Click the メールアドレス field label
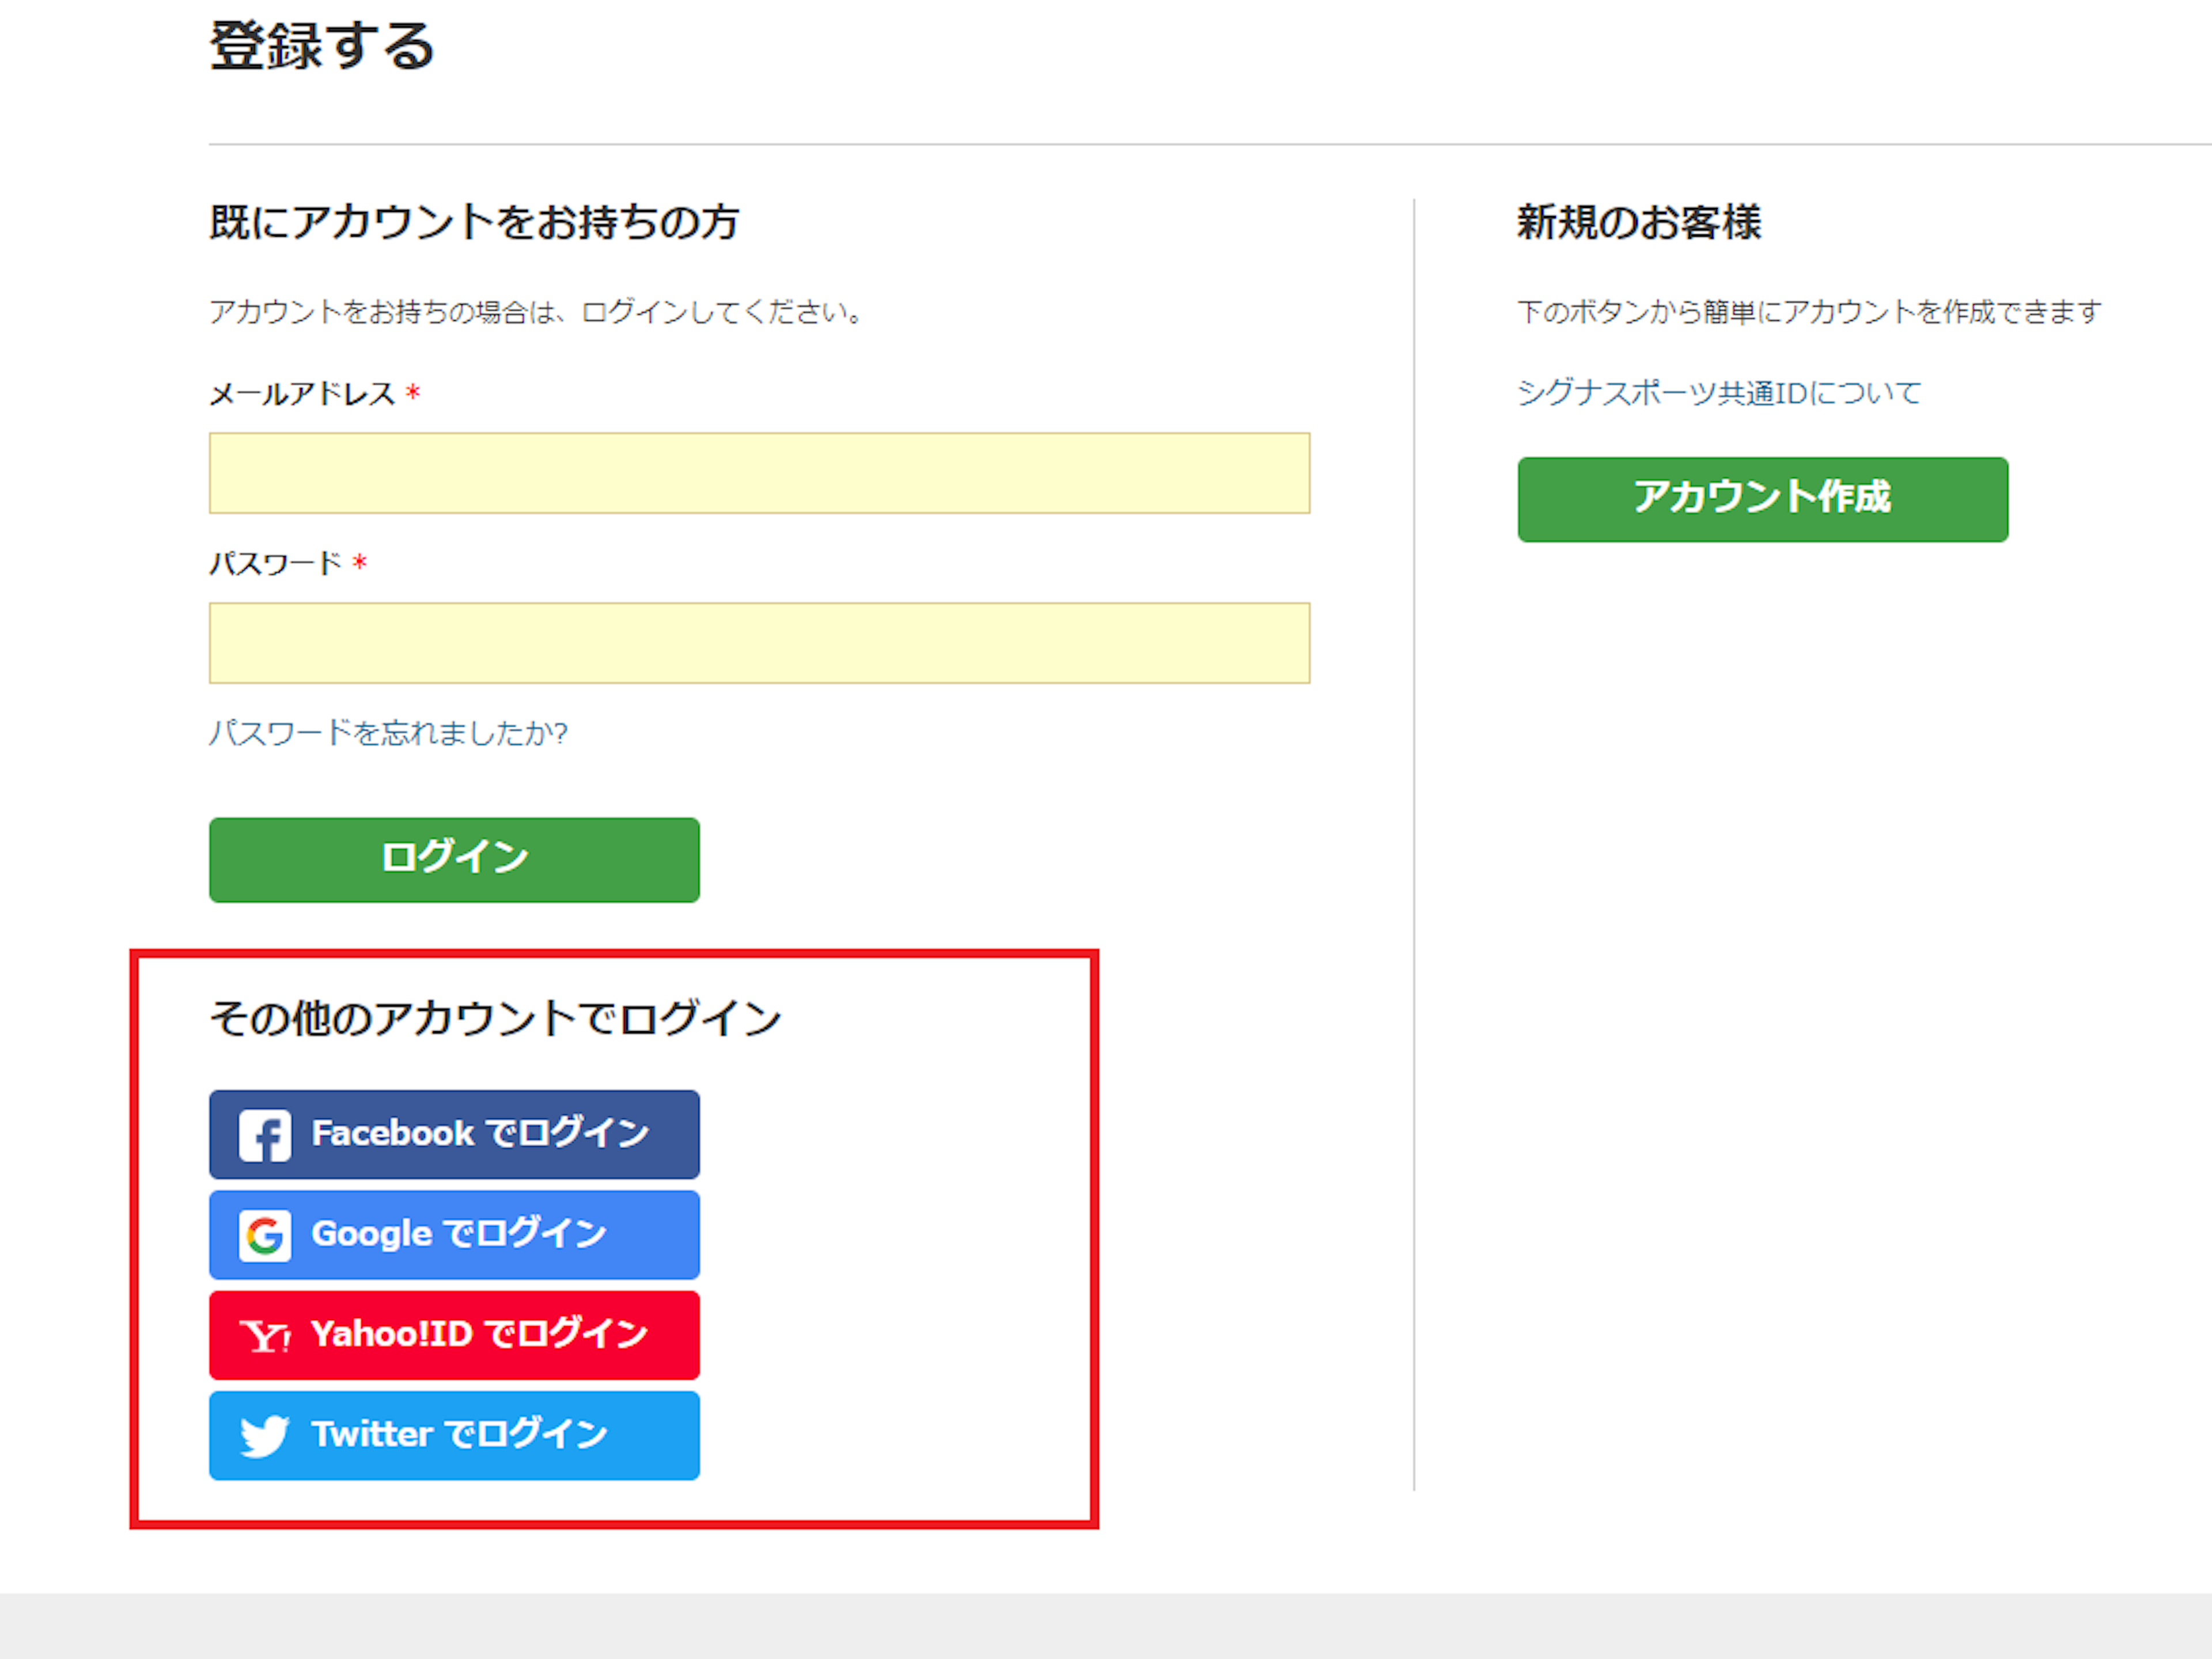Viewport: 2212px width, 1659px height. point(302,393)
